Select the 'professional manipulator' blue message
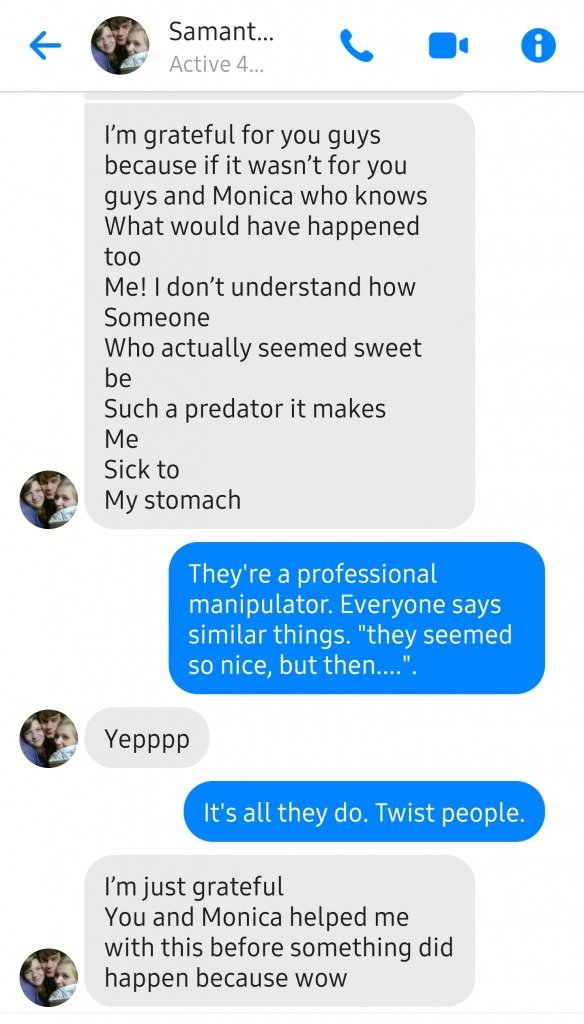 click(x=357, y=618)
